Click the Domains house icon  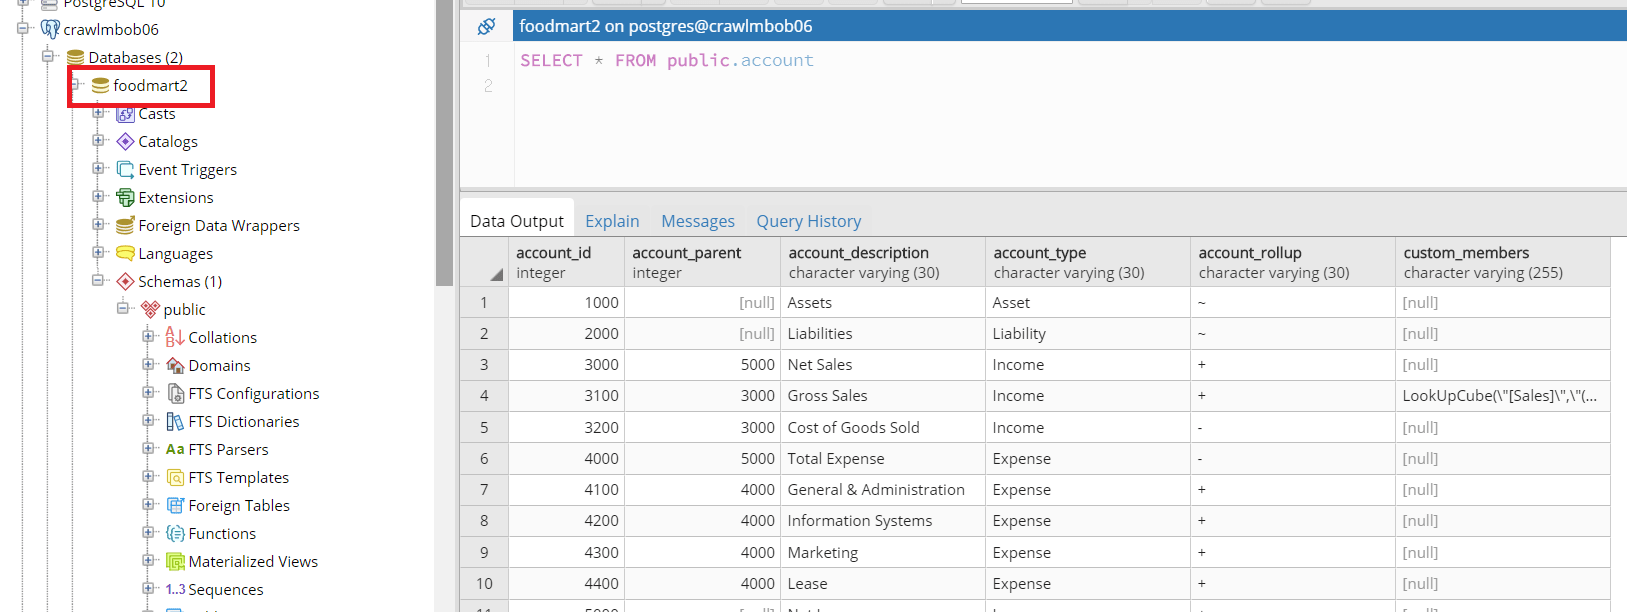(x=175, y=365)
